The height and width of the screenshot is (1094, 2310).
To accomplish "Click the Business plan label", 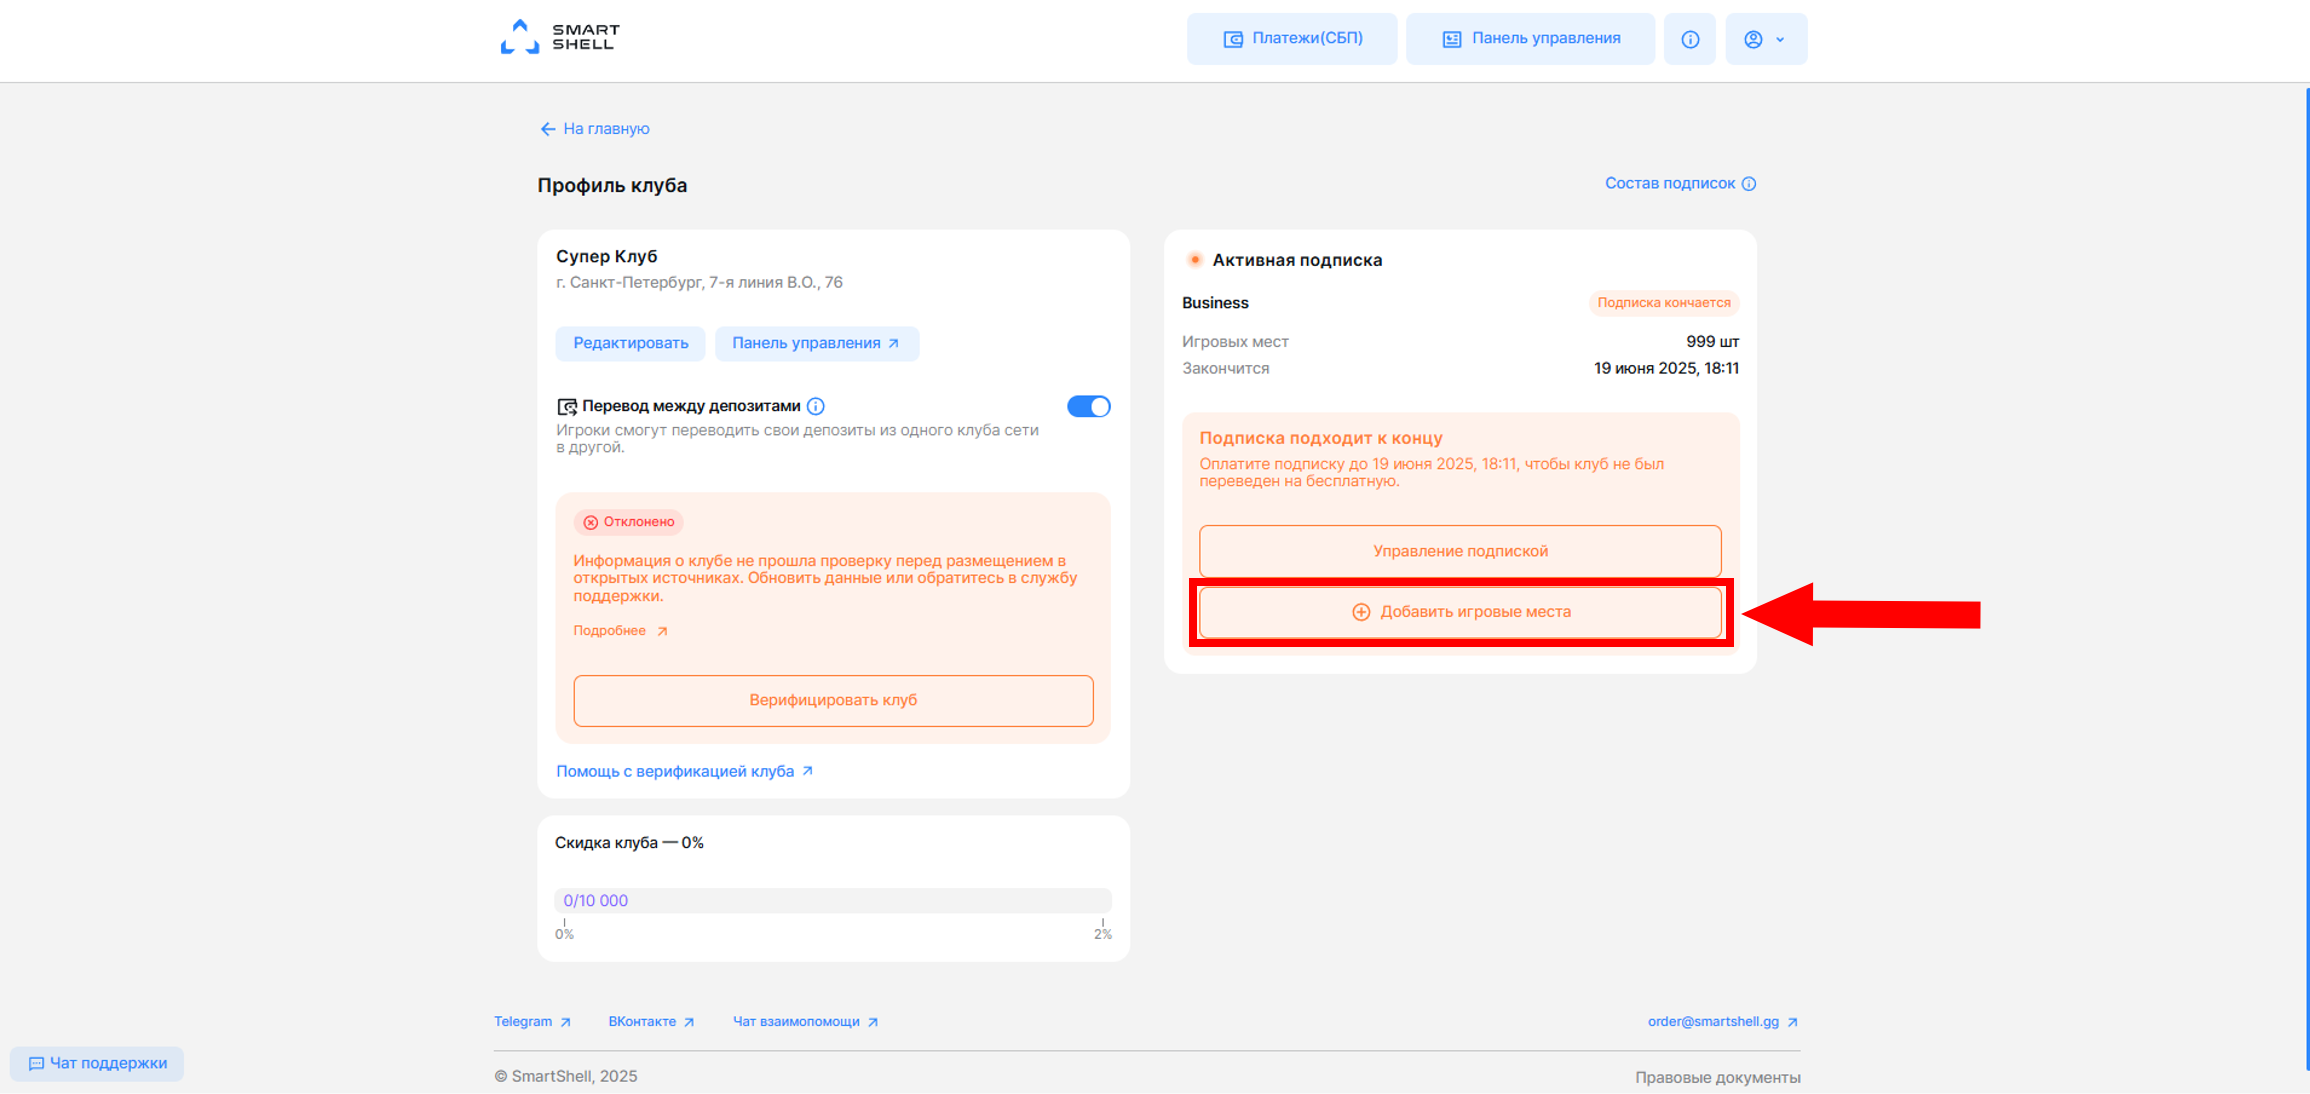I will click(1215, 303).
